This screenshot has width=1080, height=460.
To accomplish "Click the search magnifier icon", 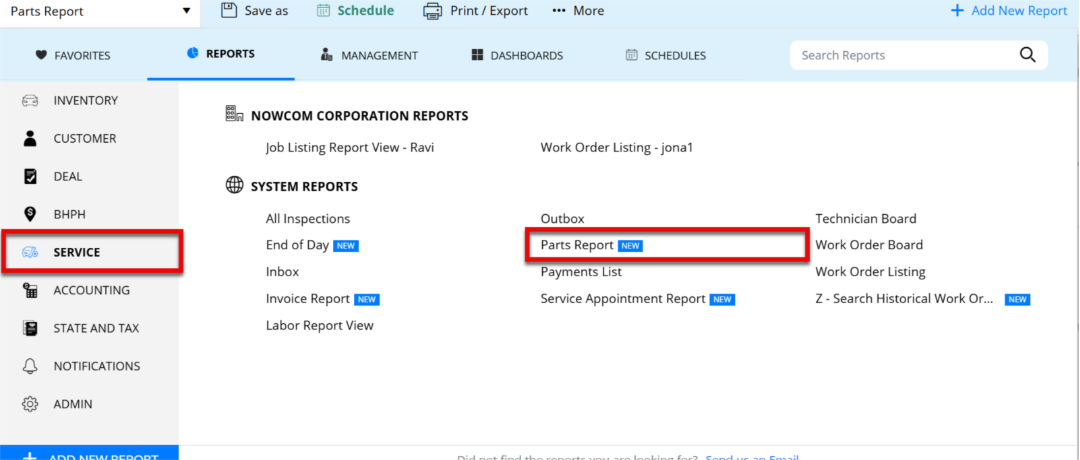I will coord(1028,56).
